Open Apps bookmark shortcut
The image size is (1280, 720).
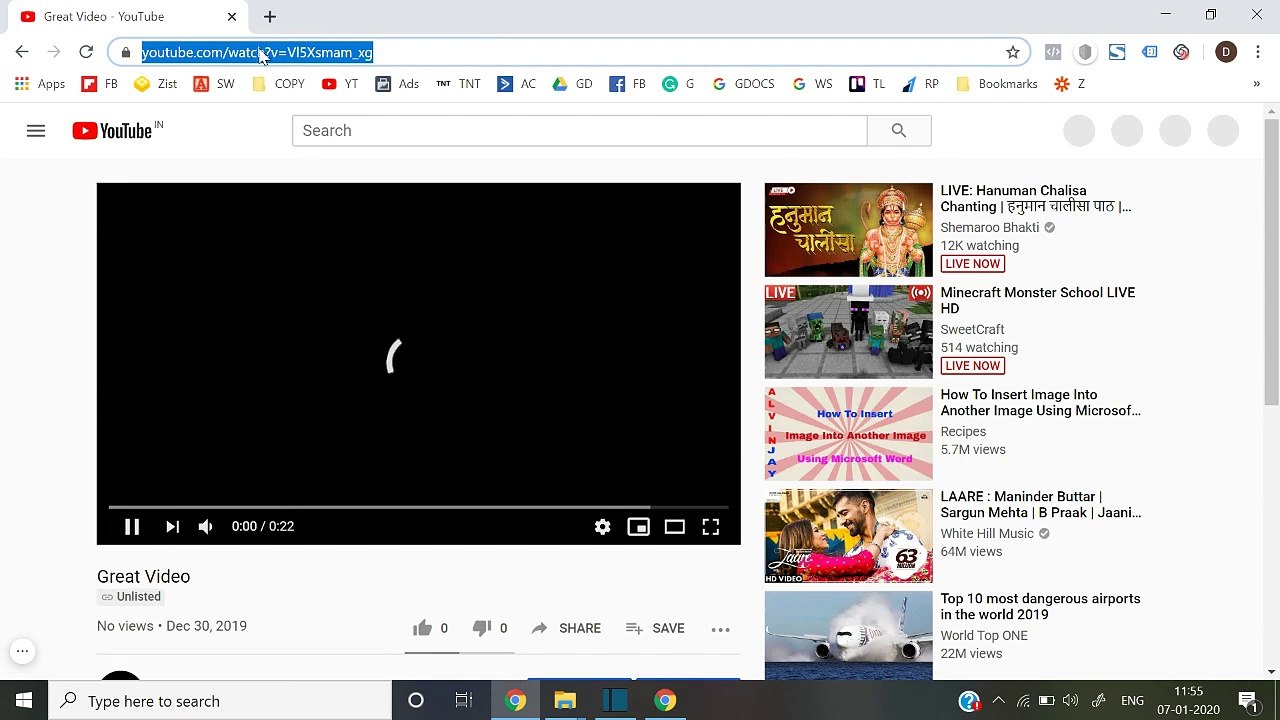40,84
